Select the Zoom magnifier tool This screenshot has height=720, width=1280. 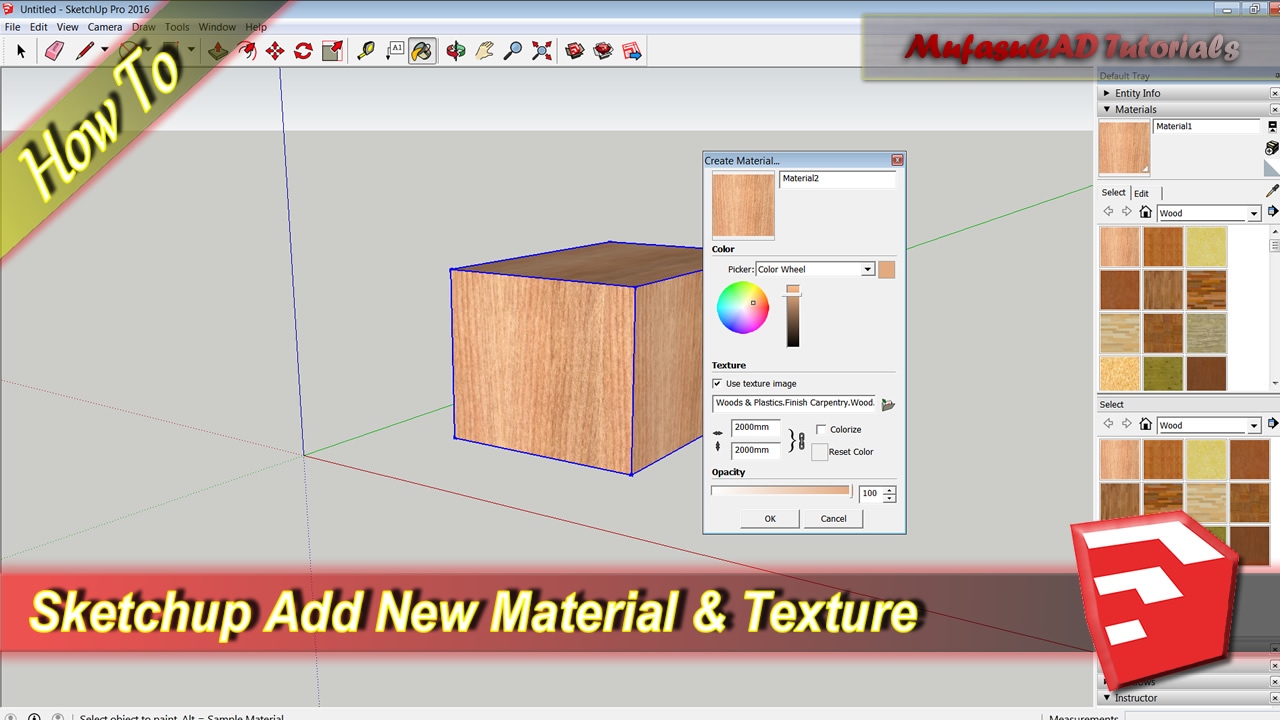[x=513, y=51]
